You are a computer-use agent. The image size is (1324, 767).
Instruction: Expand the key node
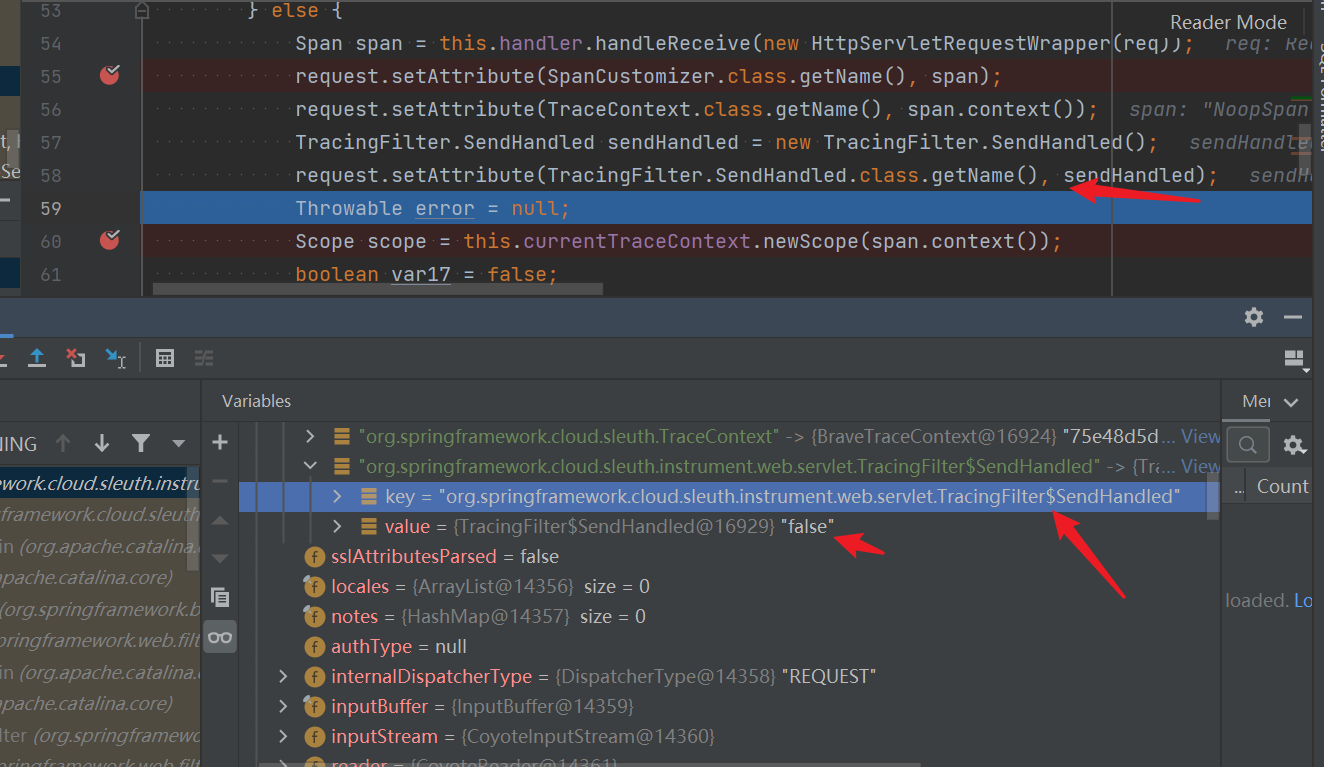[x=337, y=496]
